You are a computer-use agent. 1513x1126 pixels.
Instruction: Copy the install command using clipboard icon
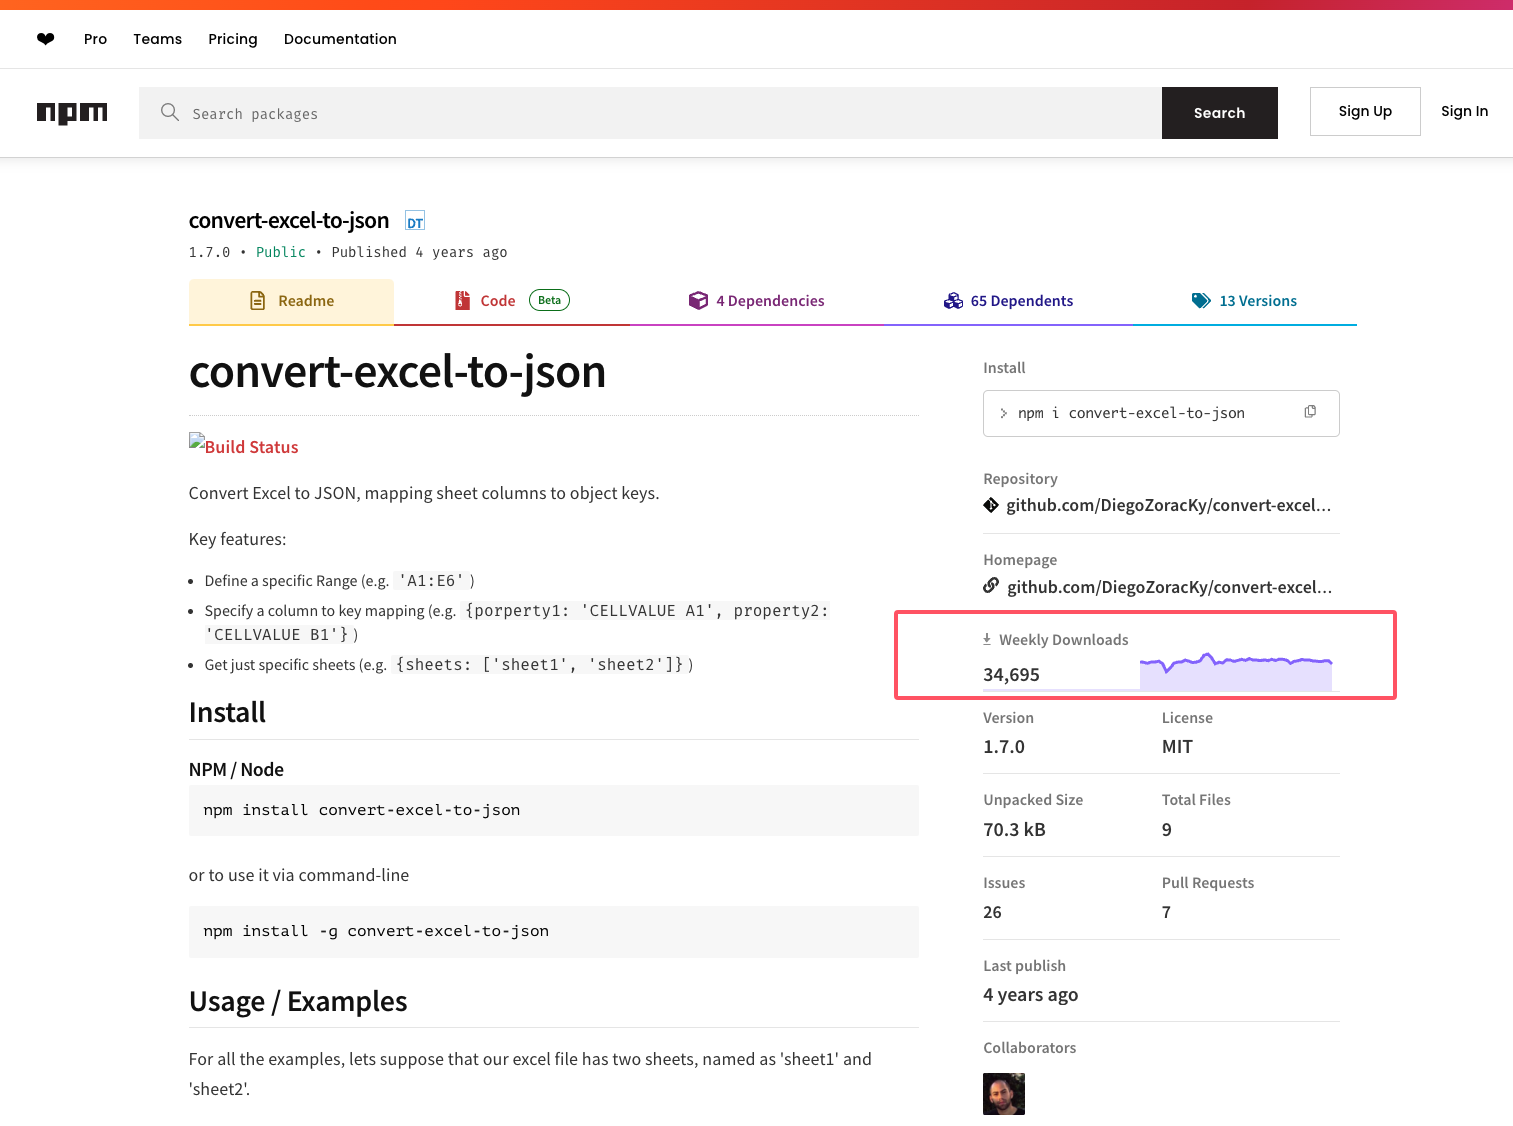coord(1310,411)
